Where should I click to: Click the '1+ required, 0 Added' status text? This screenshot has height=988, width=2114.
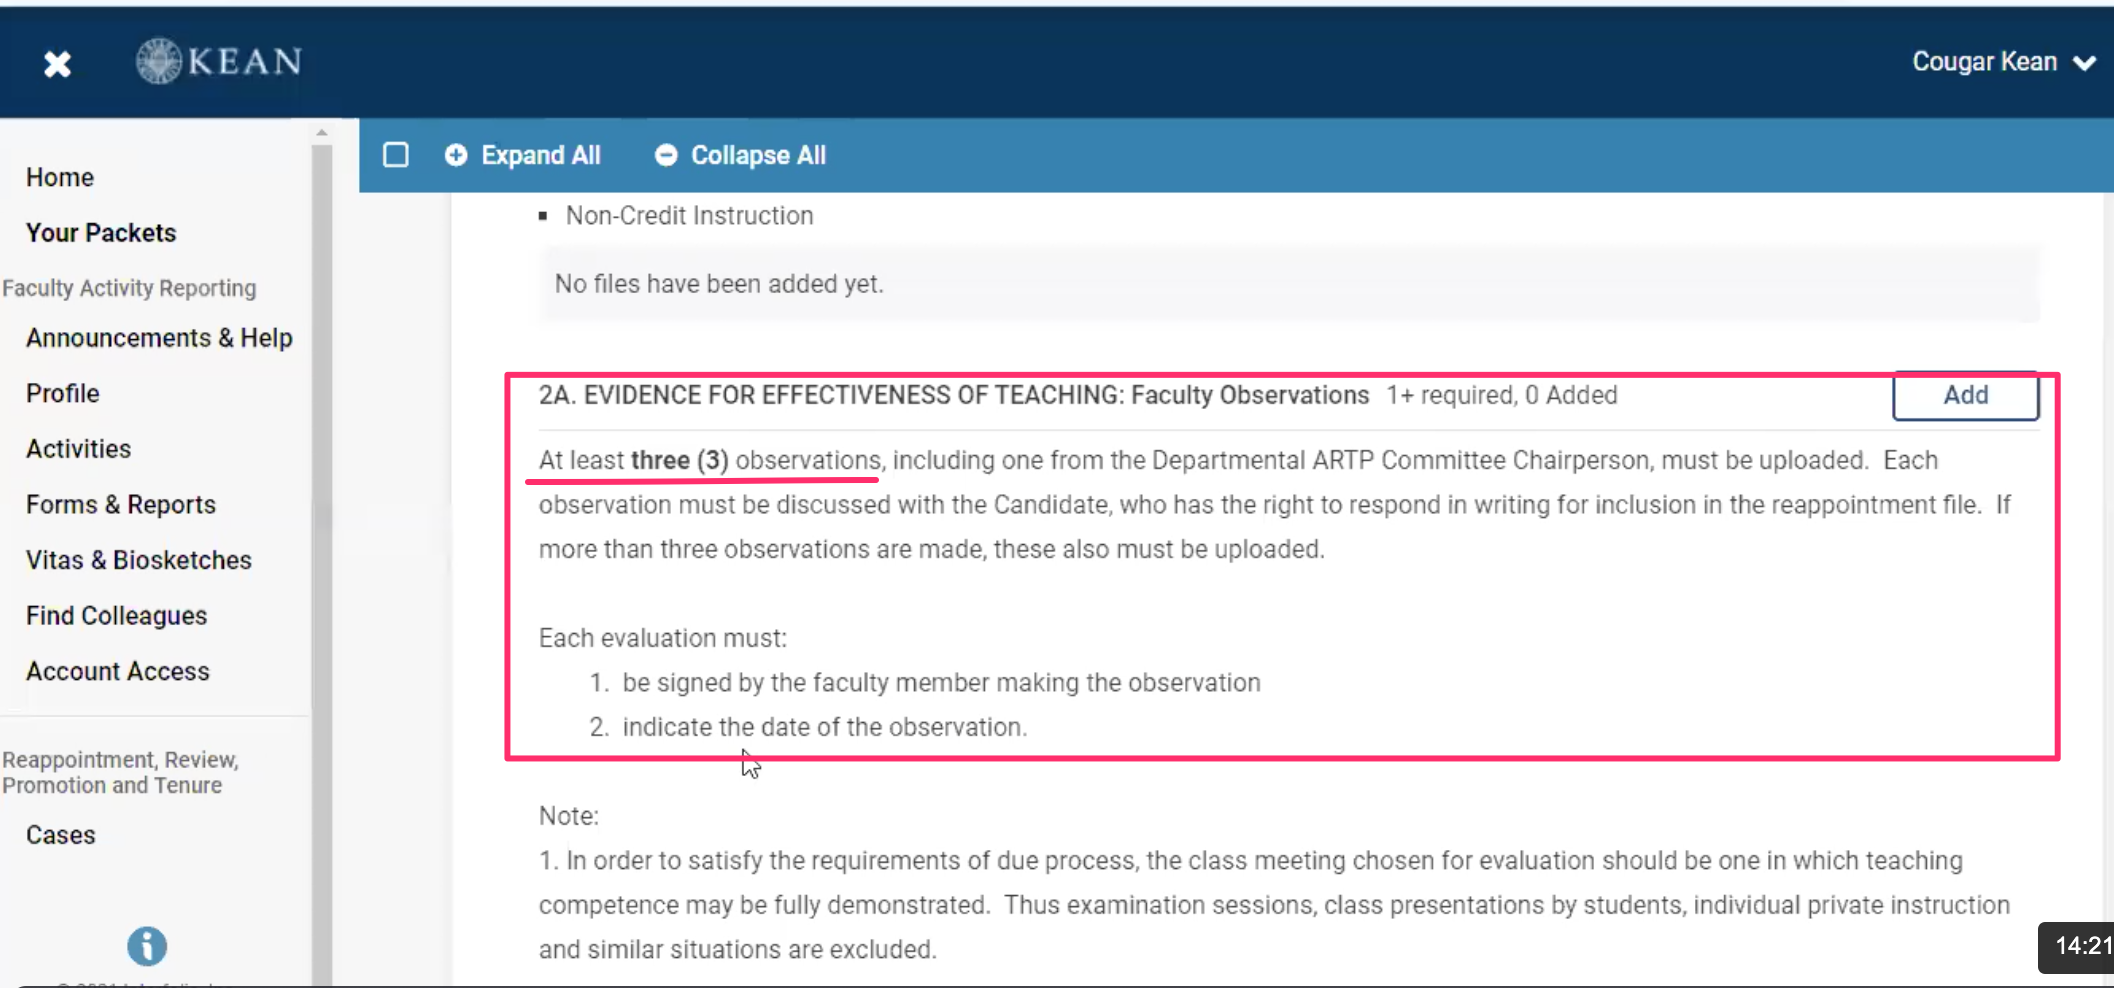coord(1501,395)
